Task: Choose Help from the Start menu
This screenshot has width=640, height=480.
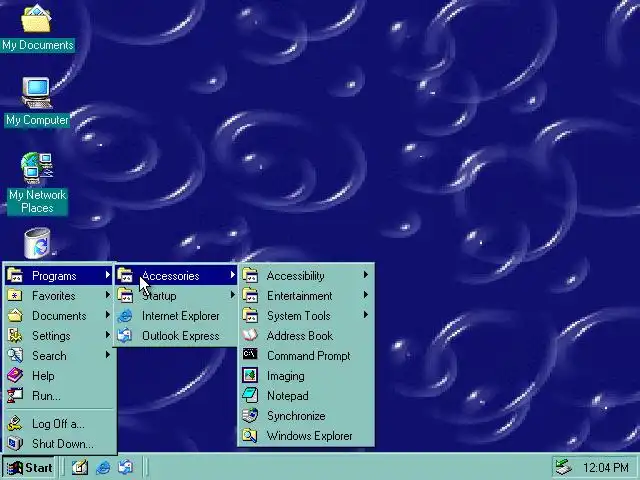Action: click(59, 376)
